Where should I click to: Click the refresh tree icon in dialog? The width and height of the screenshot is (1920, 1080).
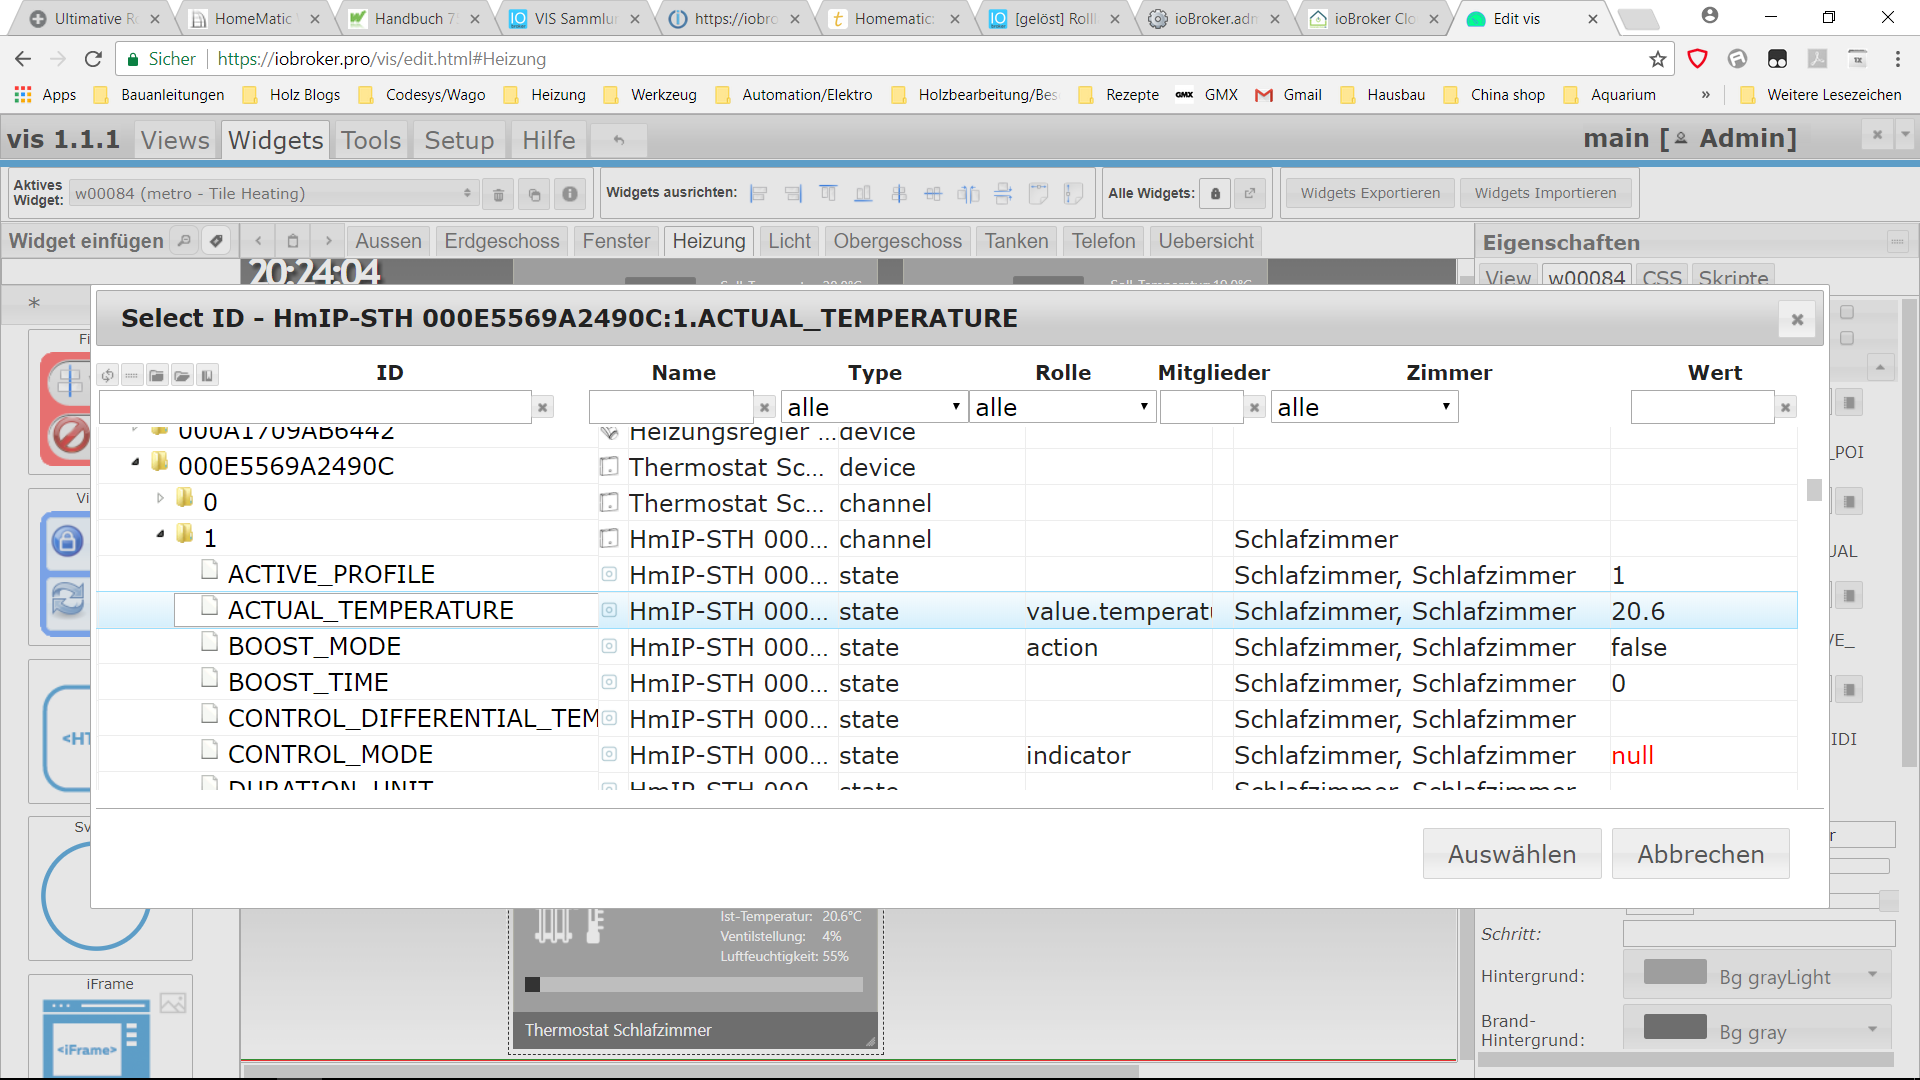pyautogui.click(x=107, y=376)
